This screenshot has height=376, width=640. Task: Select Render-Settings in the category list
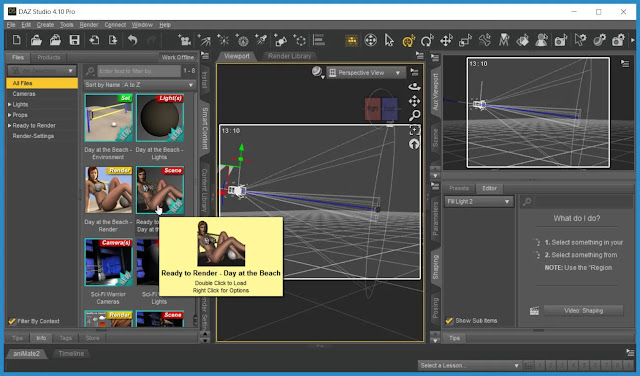pyautogui.click(x=33, y=136)
